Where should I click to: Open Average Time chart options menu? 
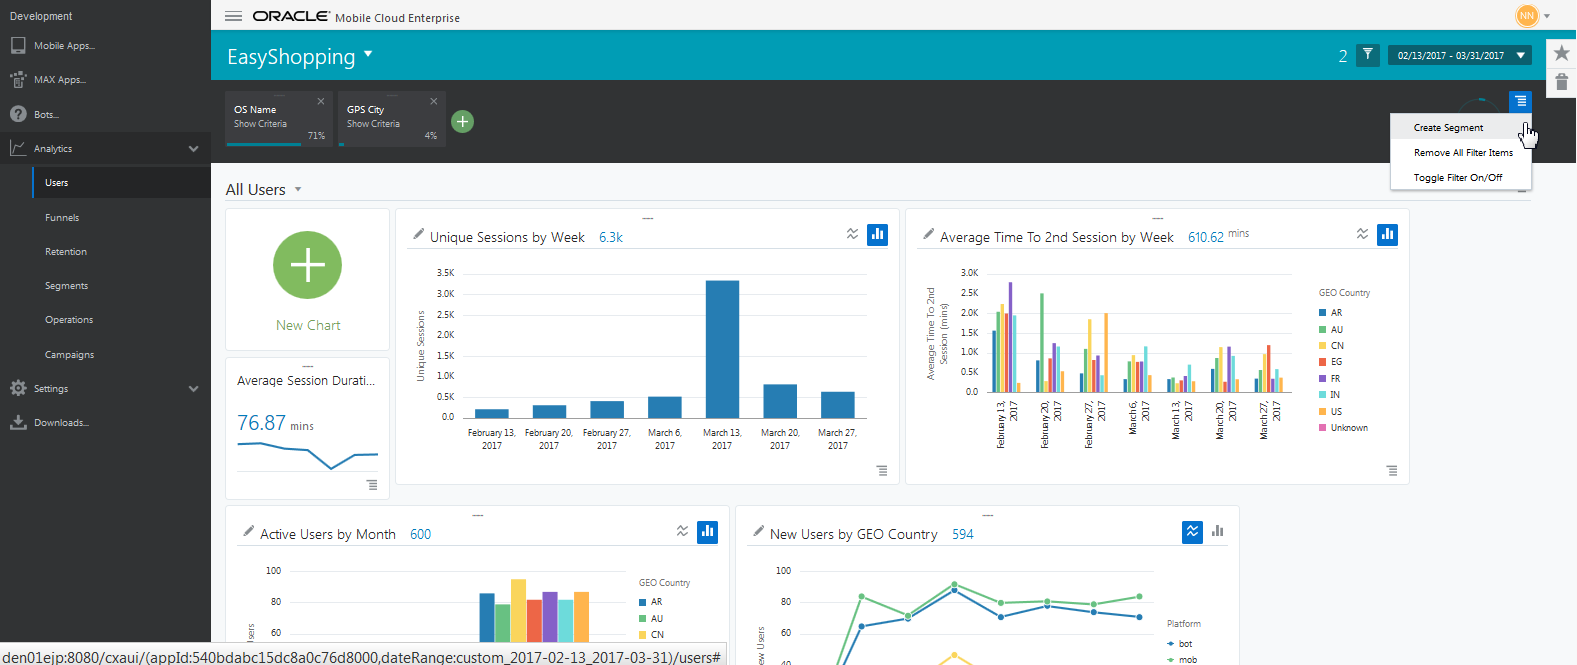(x=1392, y=471)
